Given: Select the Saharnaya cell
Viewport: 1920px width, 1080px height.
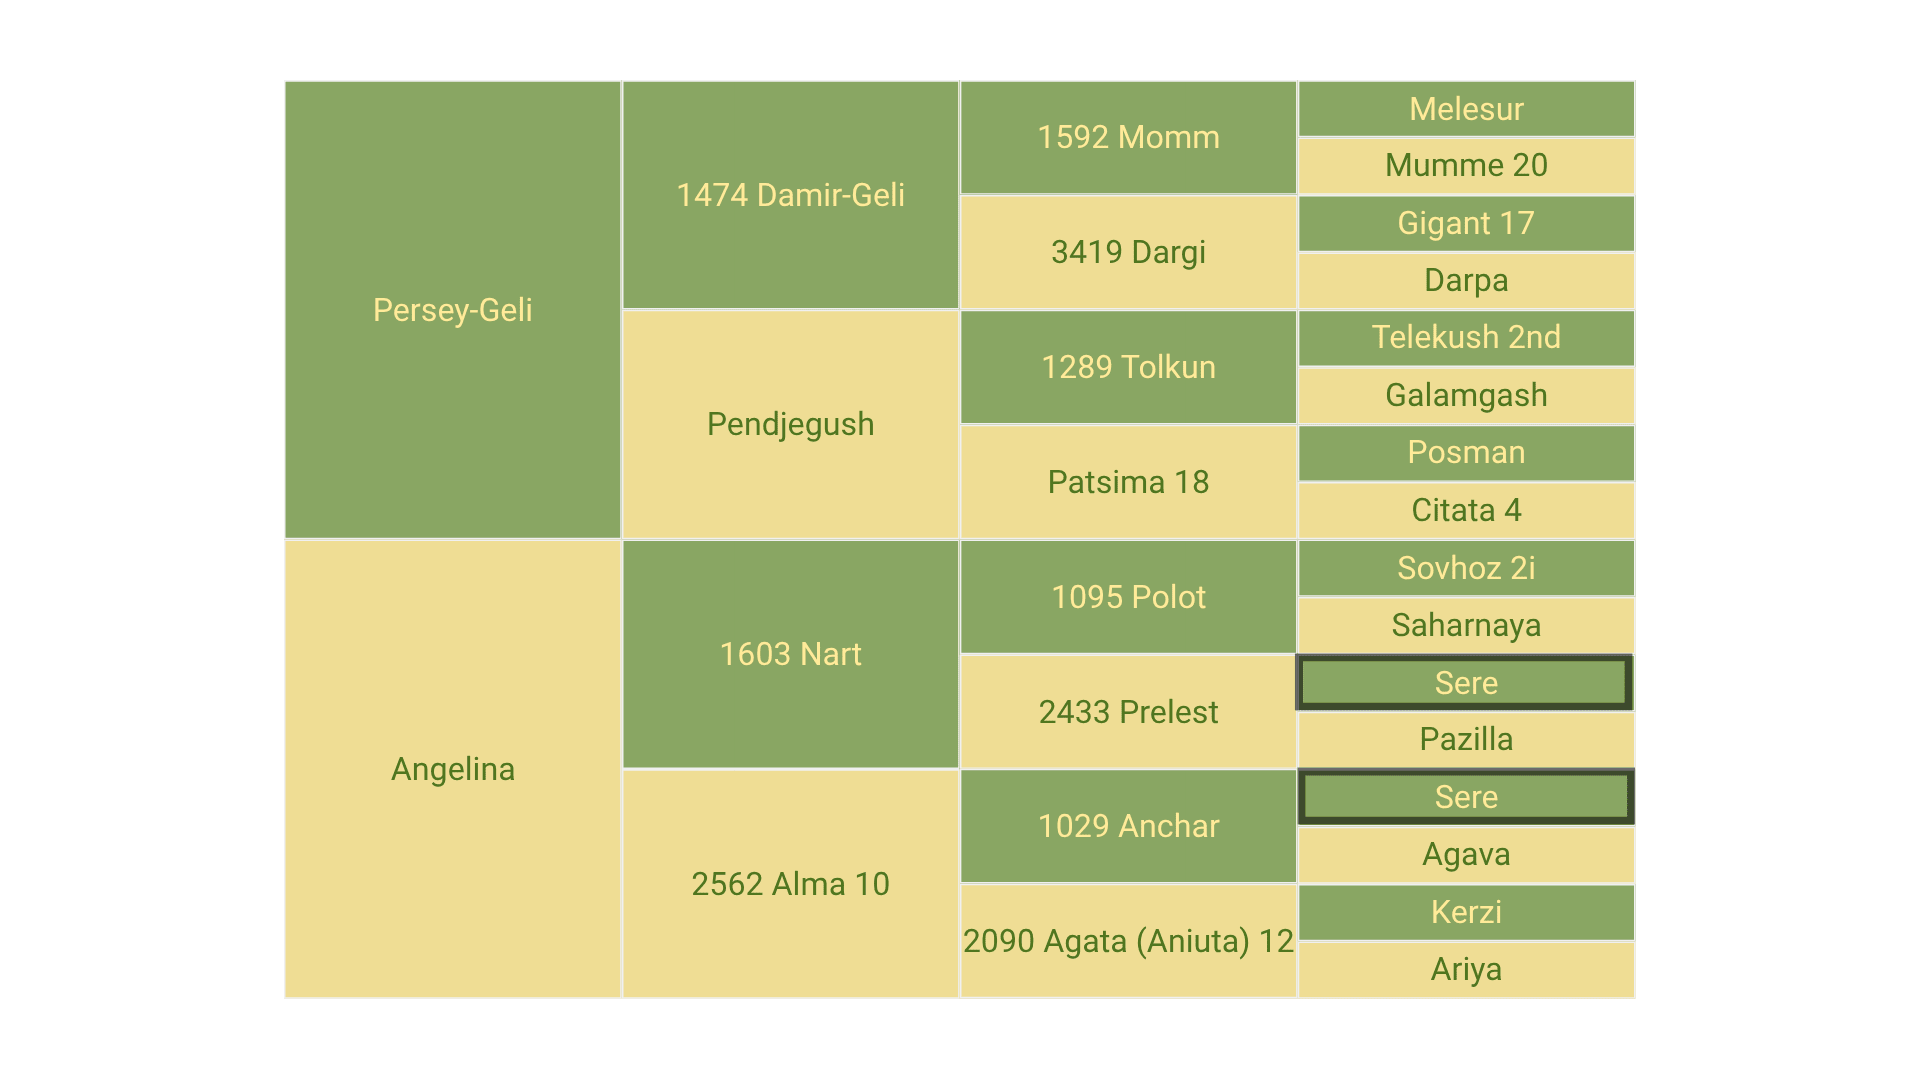Looking at the screenshot, I should point(1467,625).
